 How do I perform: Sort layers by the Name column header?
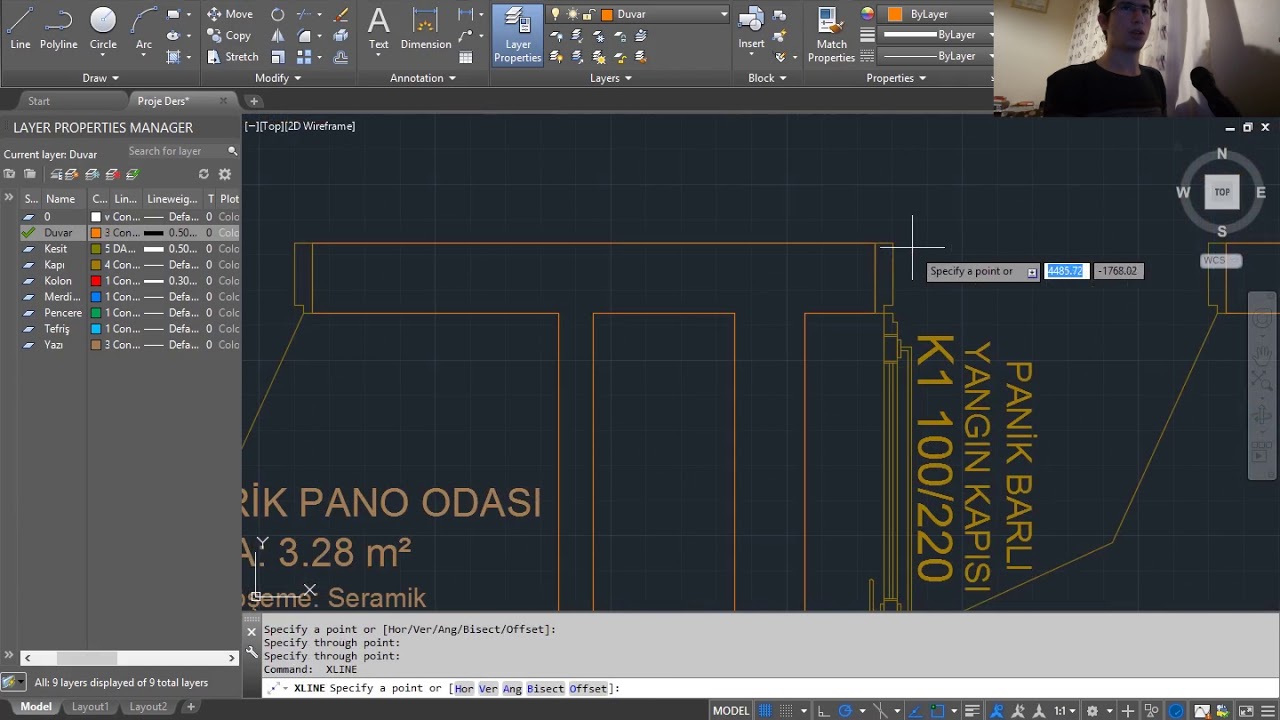coord(60,199)
